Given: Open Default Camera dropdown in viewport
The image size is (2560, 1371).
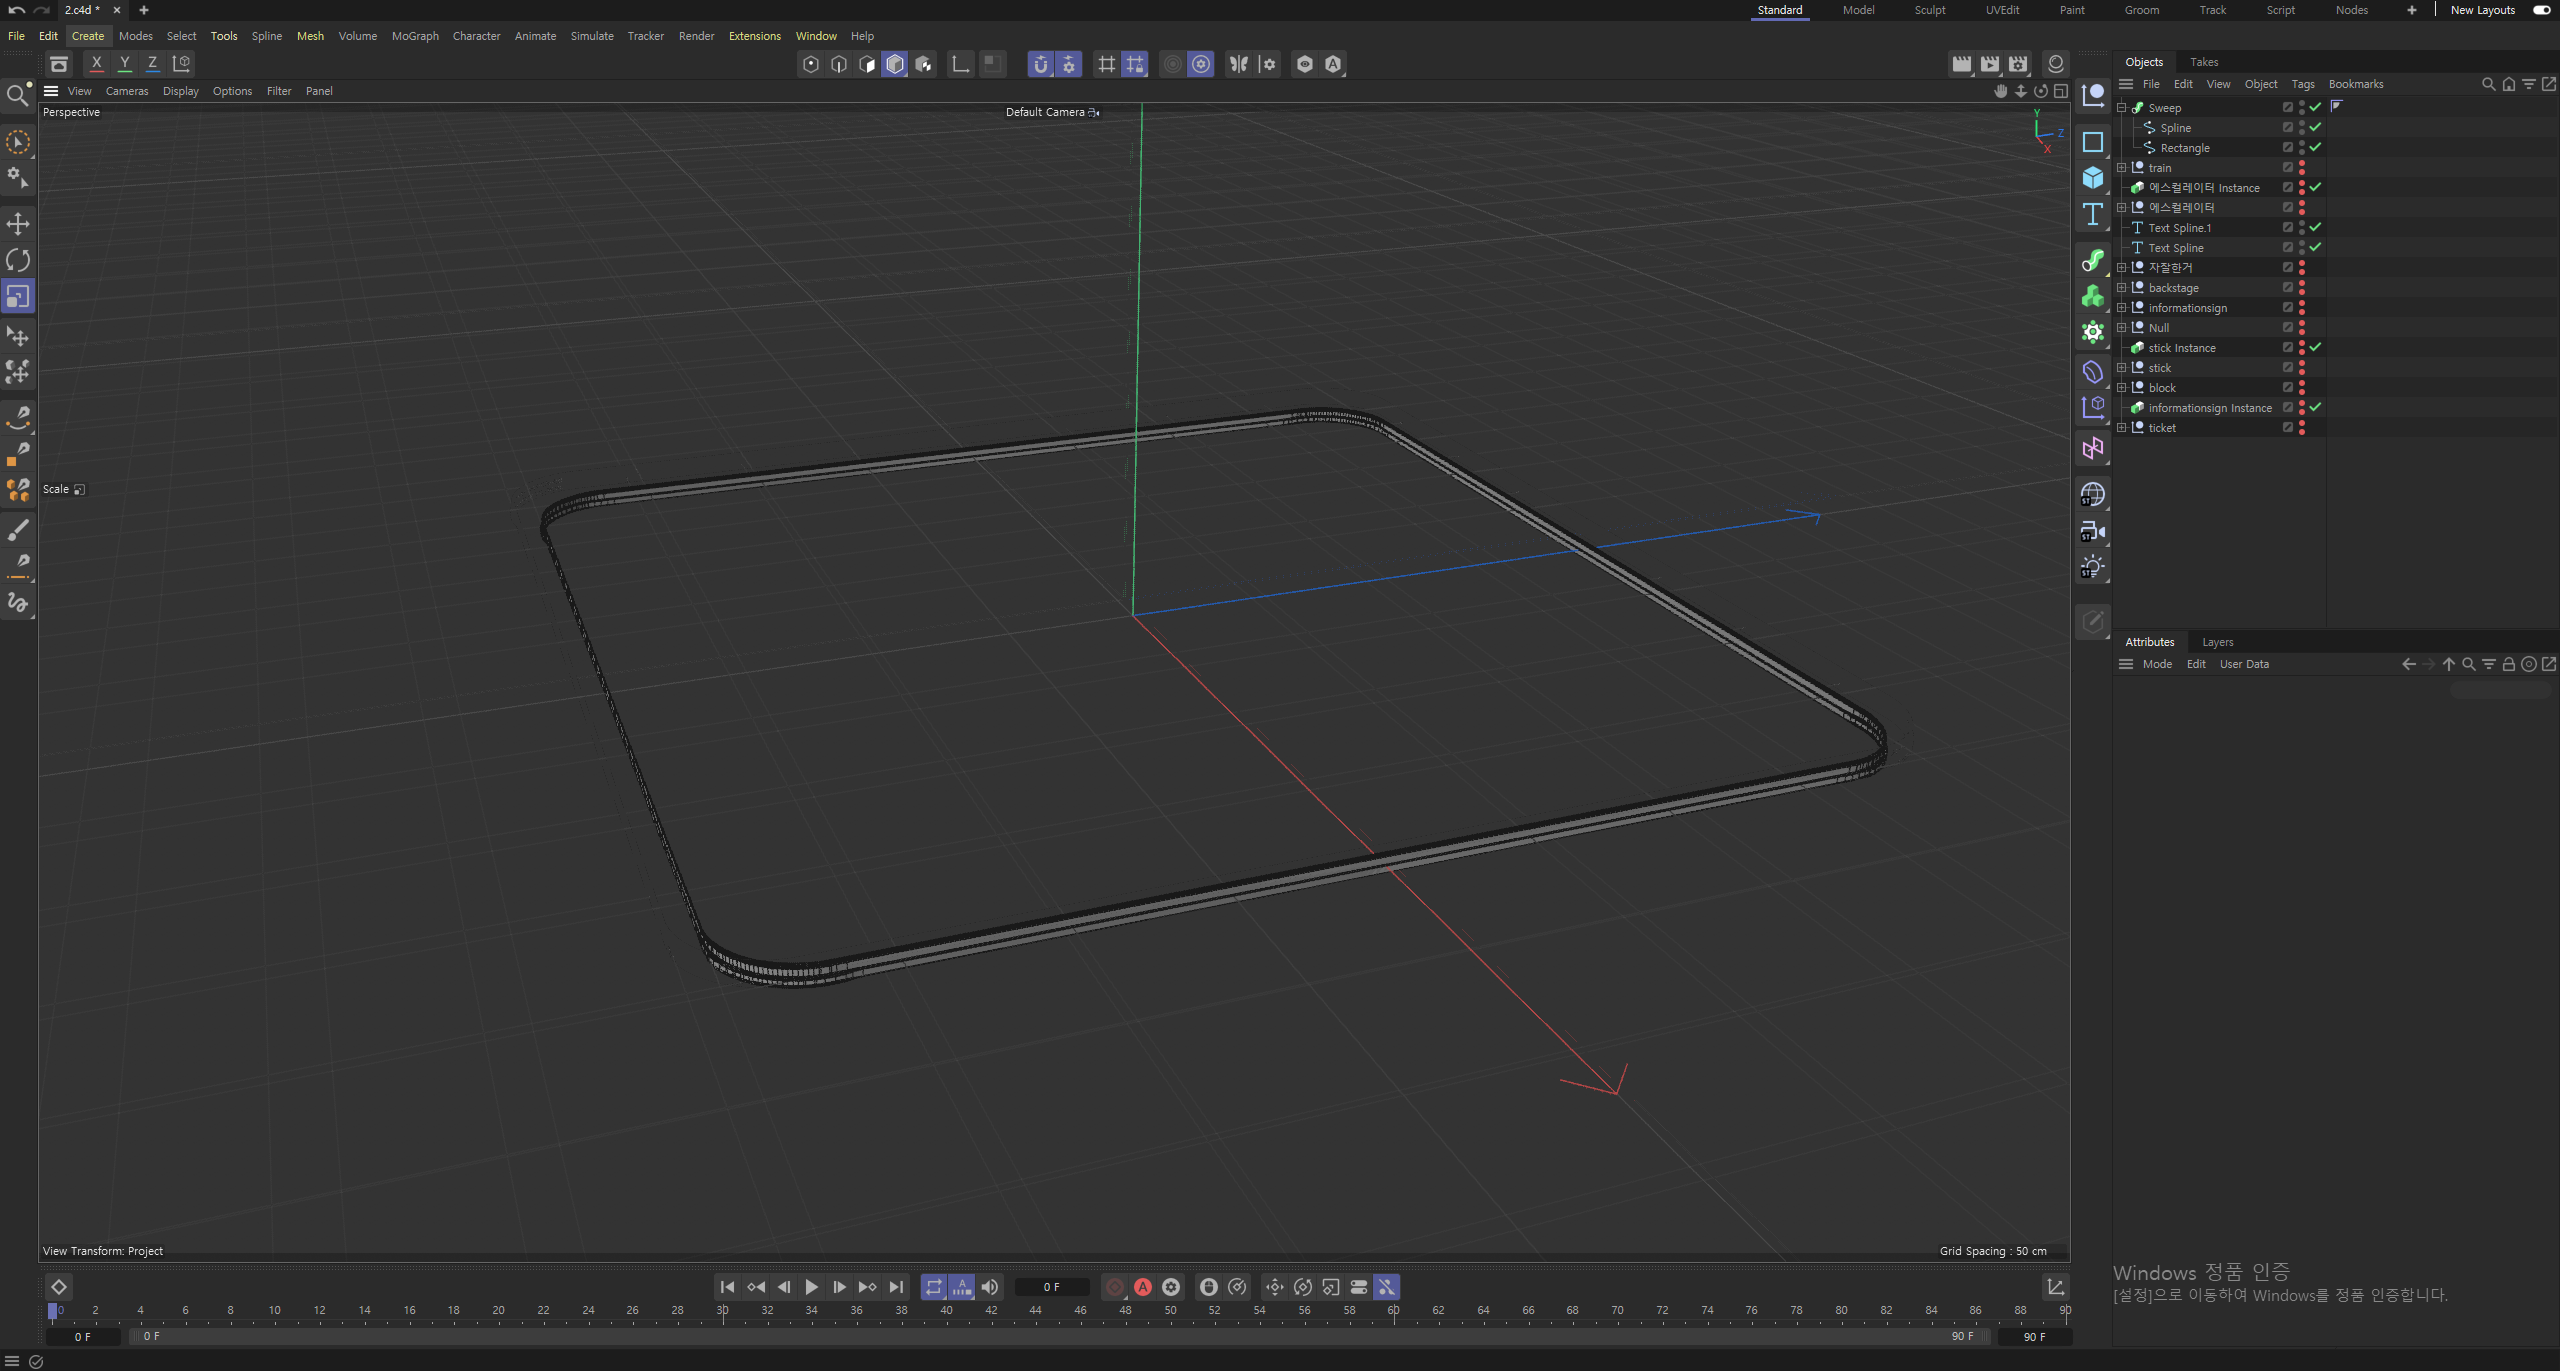Looking at the screenshot, I should click(1052, 112).
